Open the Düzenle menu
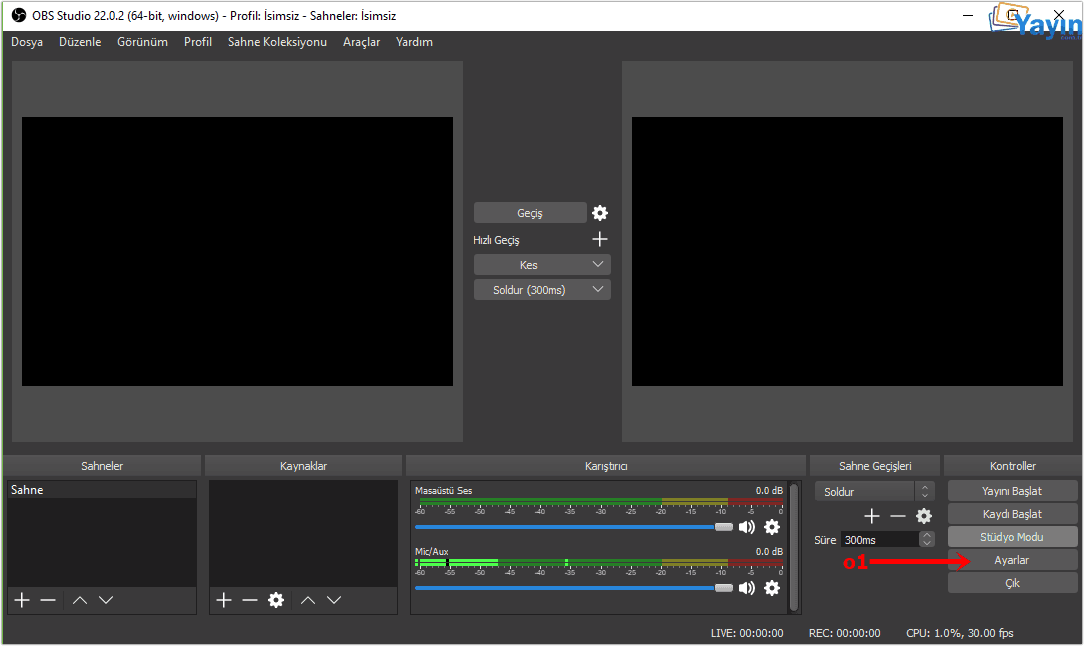The width and height of the screenshot is (1085, 647). (x=80, y=42)
